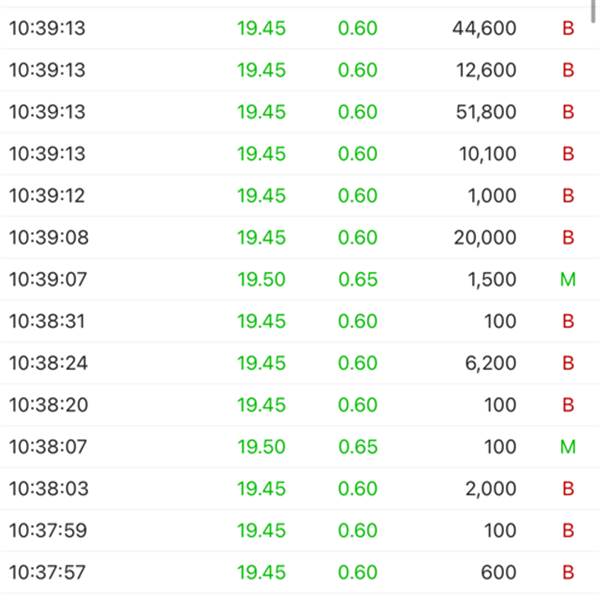
Task: Click the 10:39:12 timestamp
Action: pyautogui.click(x=47, y=196)
